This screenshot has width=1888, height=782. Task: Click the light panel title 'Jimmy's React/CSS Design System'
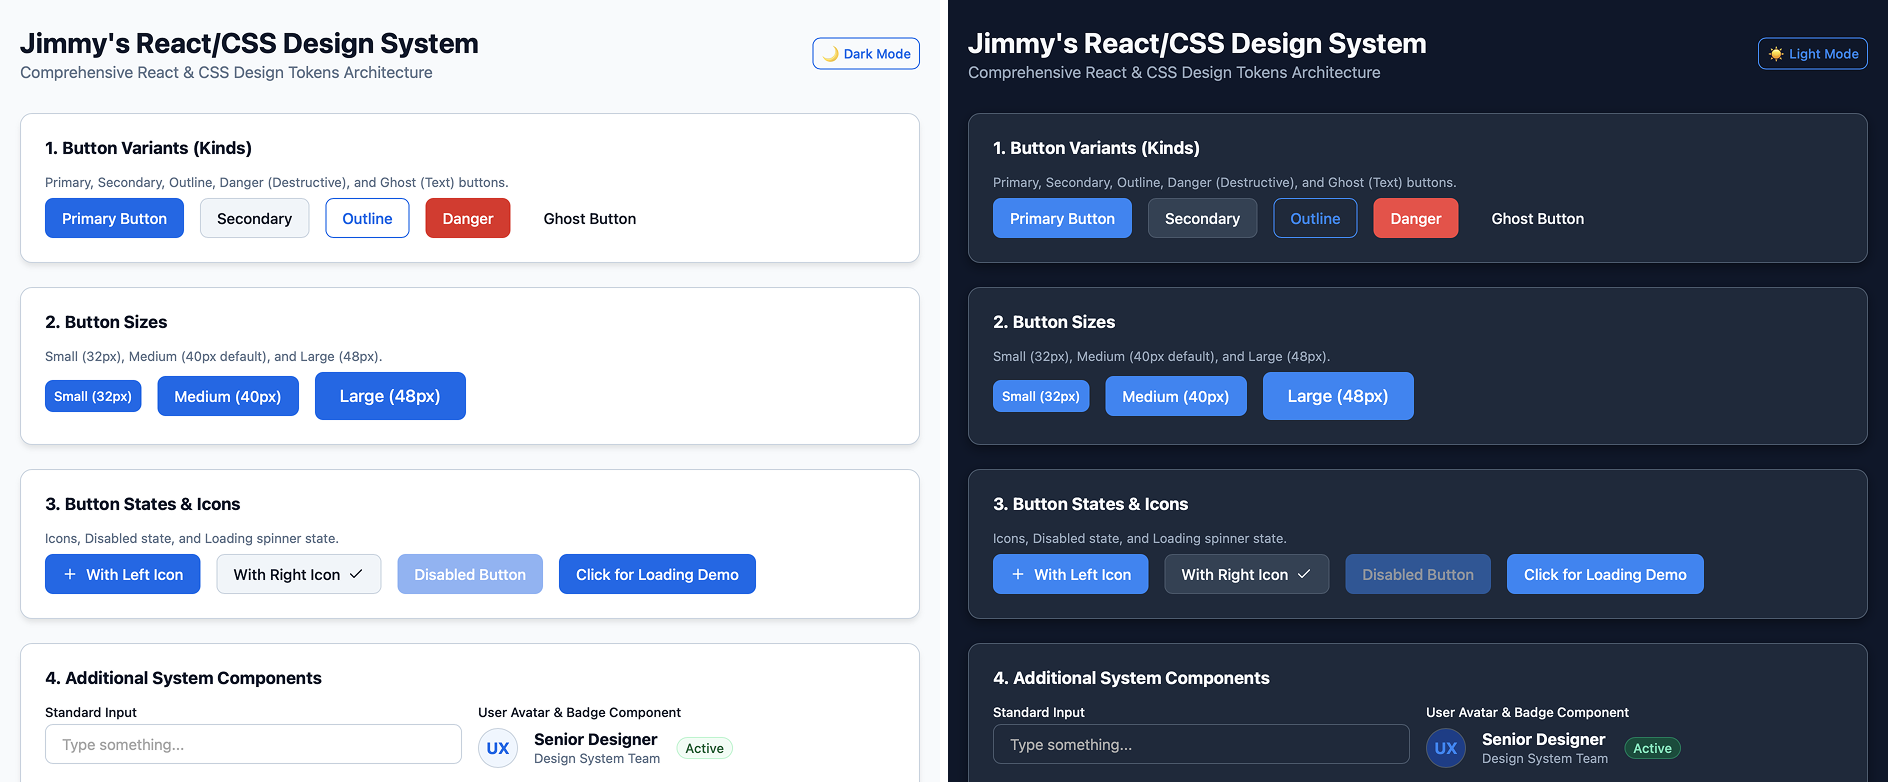pos(249,43)
